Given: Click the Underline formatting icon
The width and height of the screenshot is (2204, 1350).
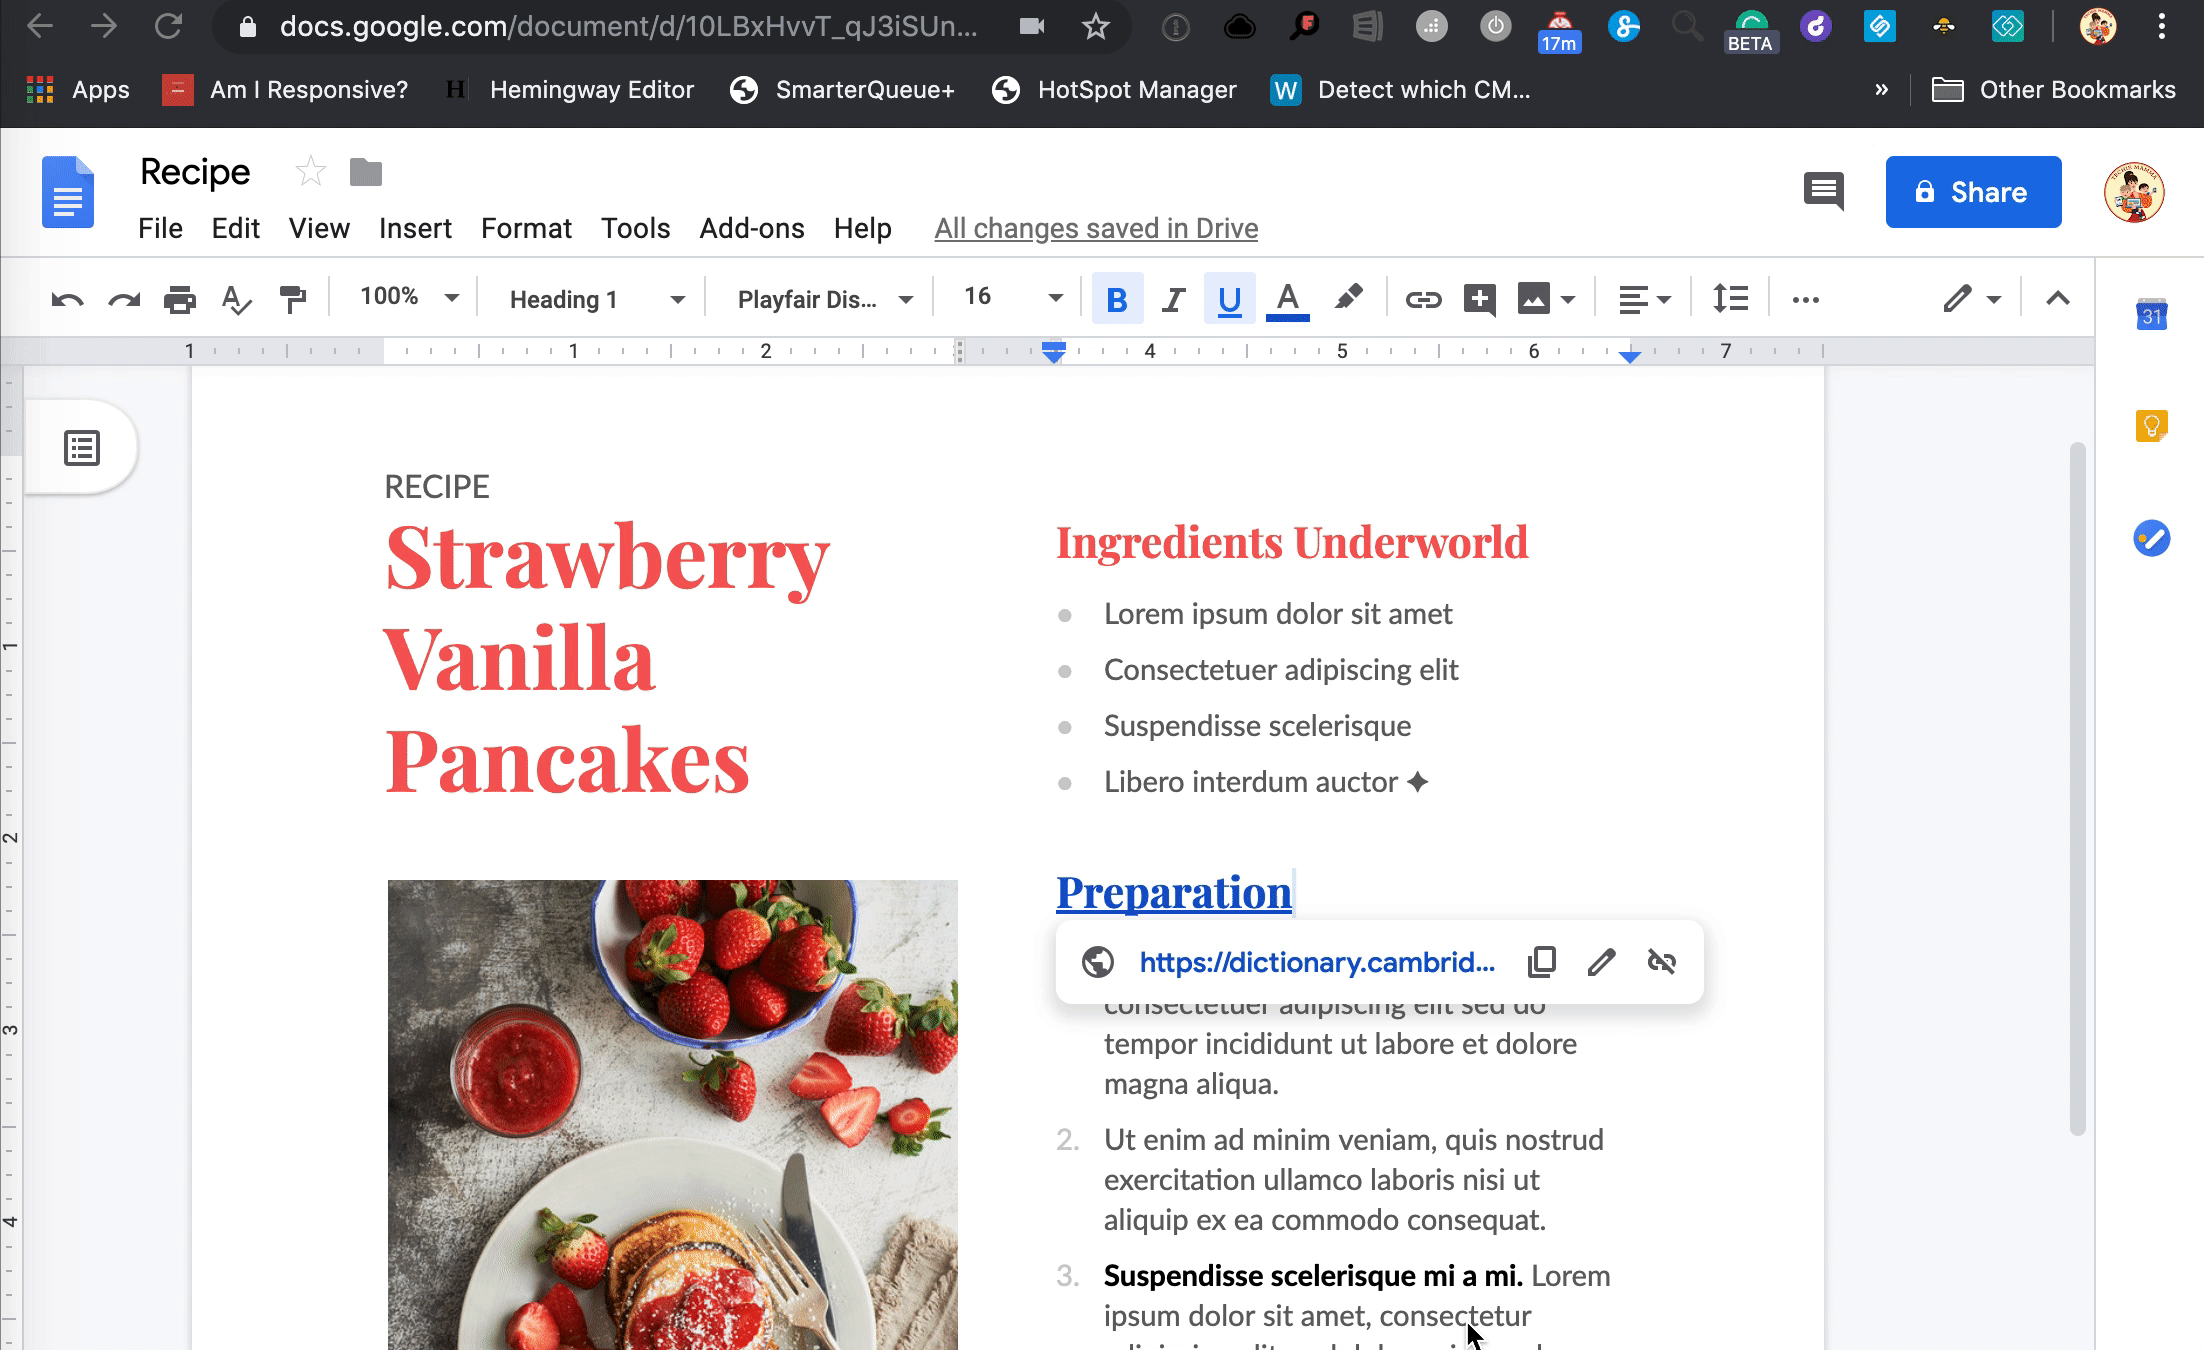Looking at the screenshot, I should pos(1230,299).
